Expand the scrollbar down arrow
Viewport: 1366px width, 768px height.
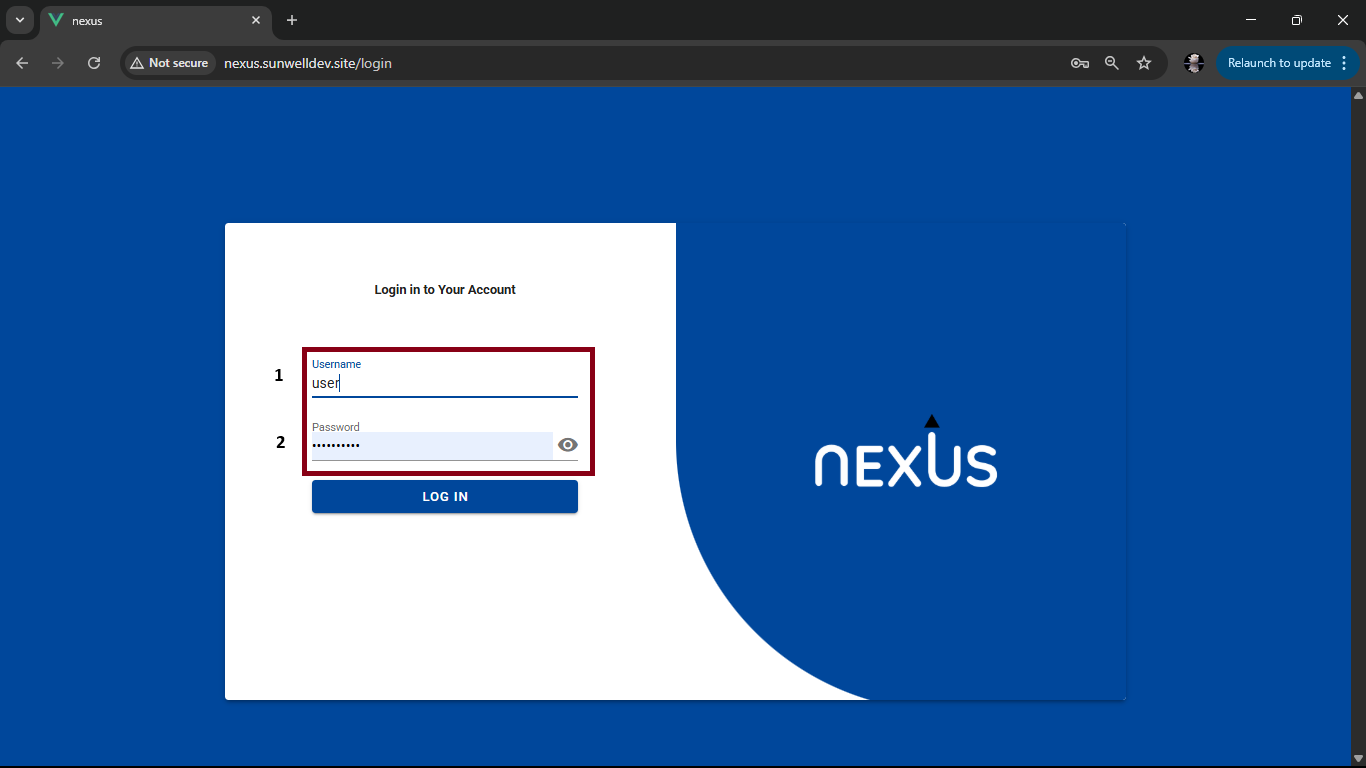pyautogui.click(x=1358, y=759)
